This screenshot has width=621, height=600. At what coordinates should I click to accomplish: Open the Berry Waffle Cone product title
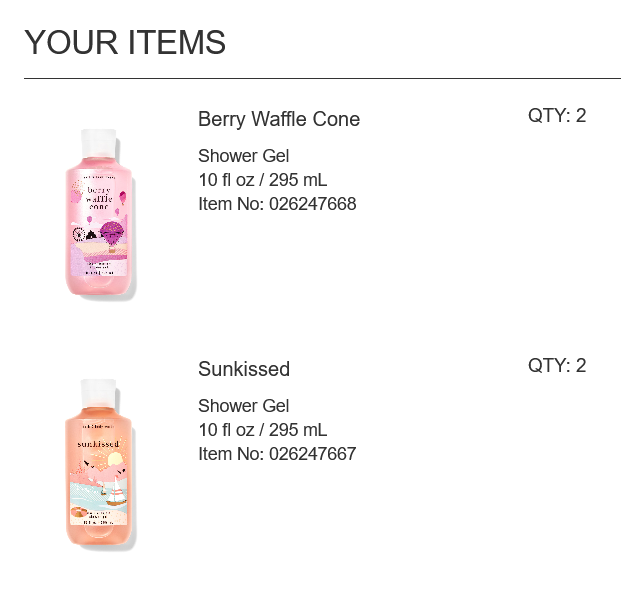(x=278, y=119)
